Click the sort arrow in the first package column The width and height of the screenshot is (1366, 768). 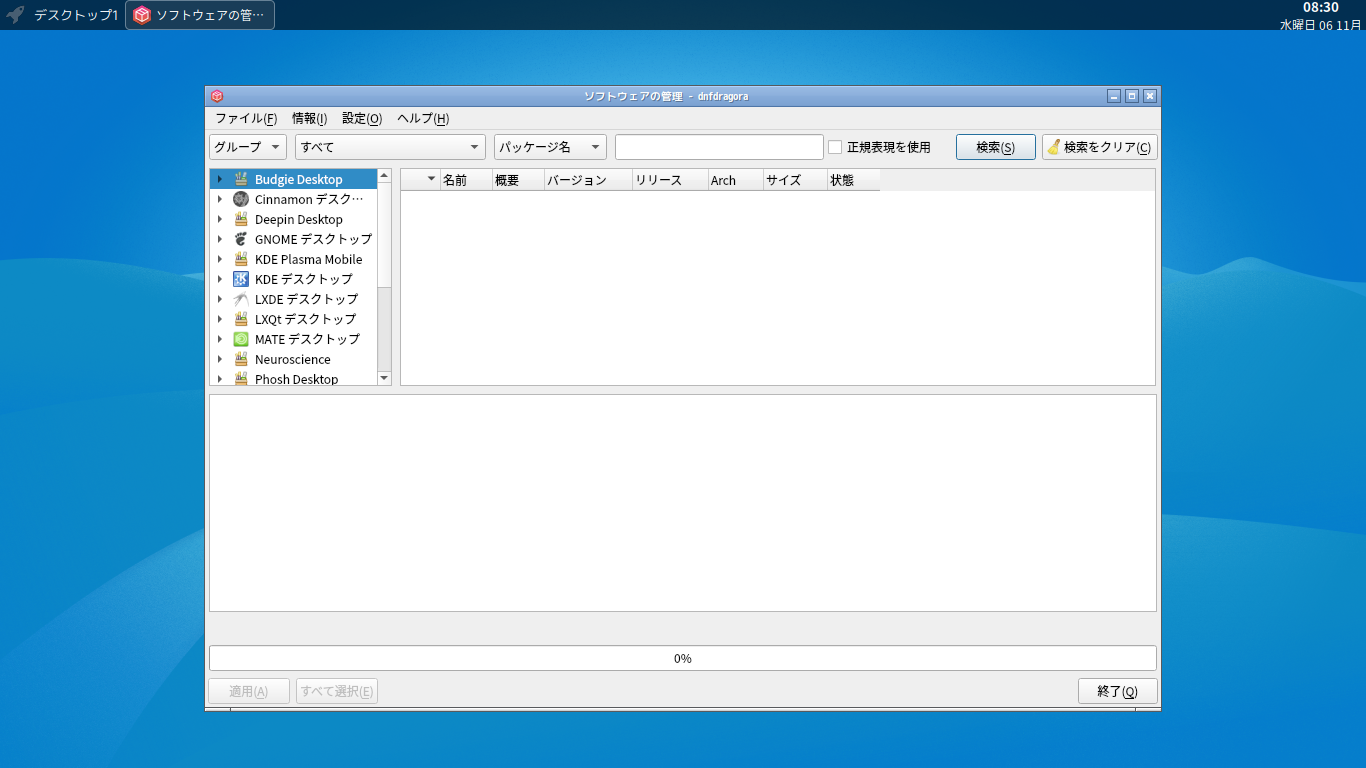[431, 179]
